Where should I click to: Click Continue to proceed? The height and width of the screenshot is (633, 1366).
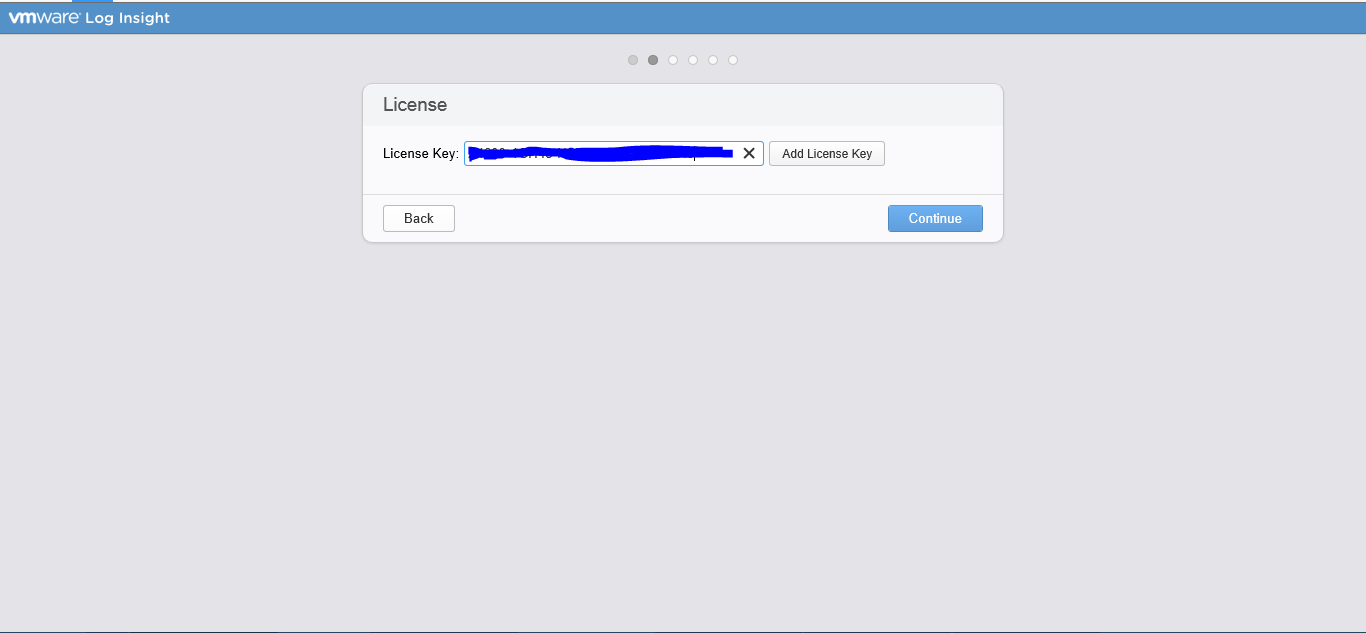click(935, 218)
